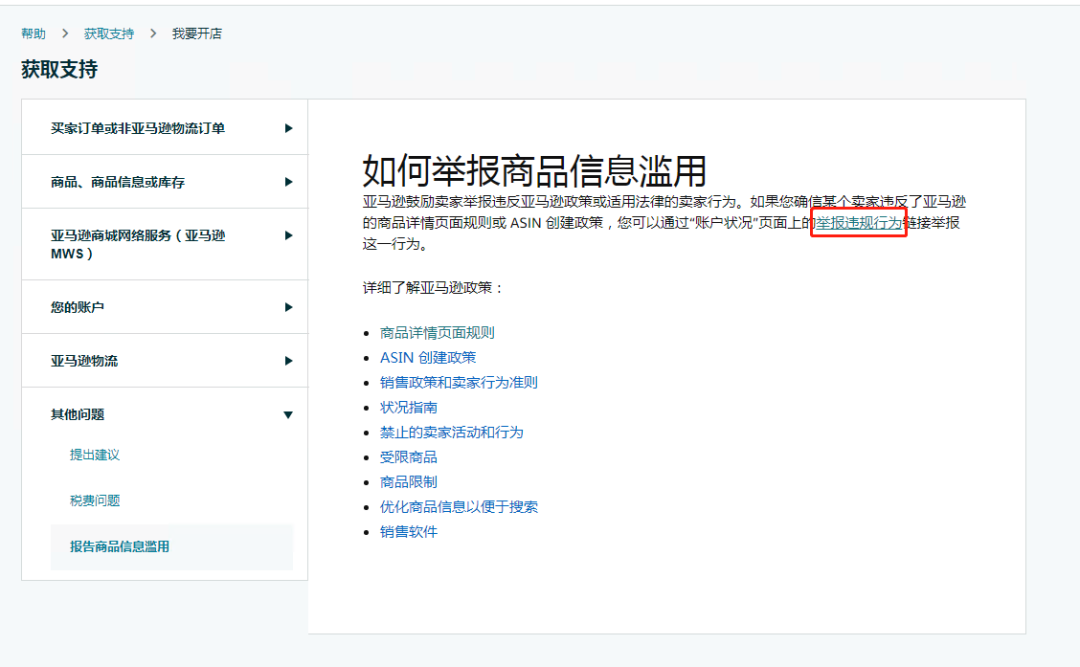Click the down-arrow icon on 其他问题

pos(288,414)
